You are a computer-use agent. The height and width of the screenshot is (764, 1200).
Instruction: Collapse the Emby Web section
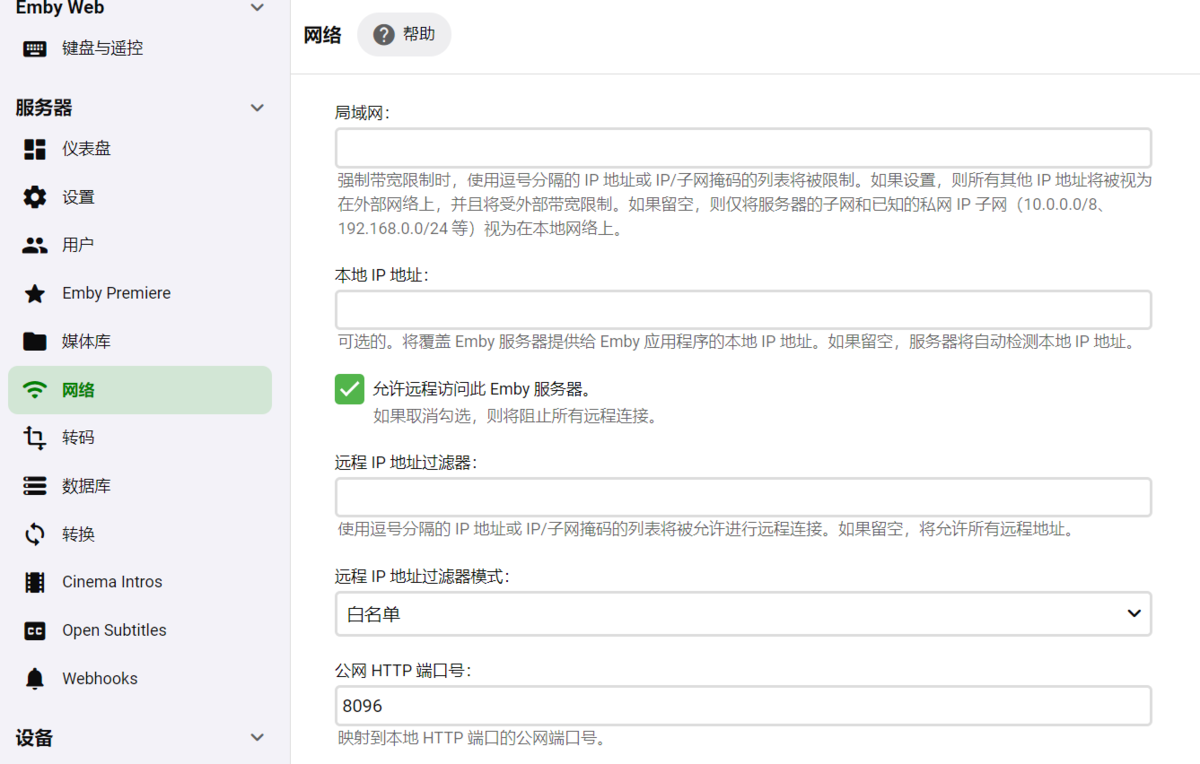pyautogui.click(x=257, y=7)
